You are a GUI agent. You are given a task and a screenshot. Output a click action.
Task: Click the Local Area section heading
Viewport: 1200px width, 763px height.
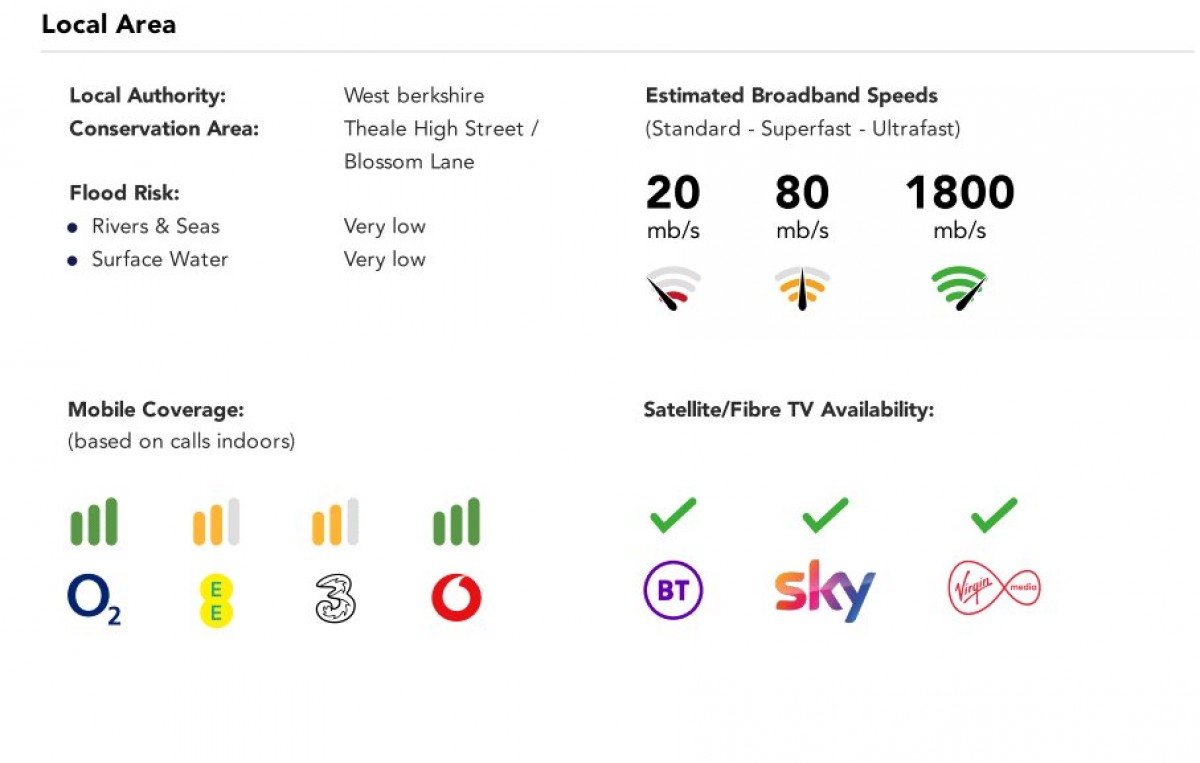tap(108, 25)
